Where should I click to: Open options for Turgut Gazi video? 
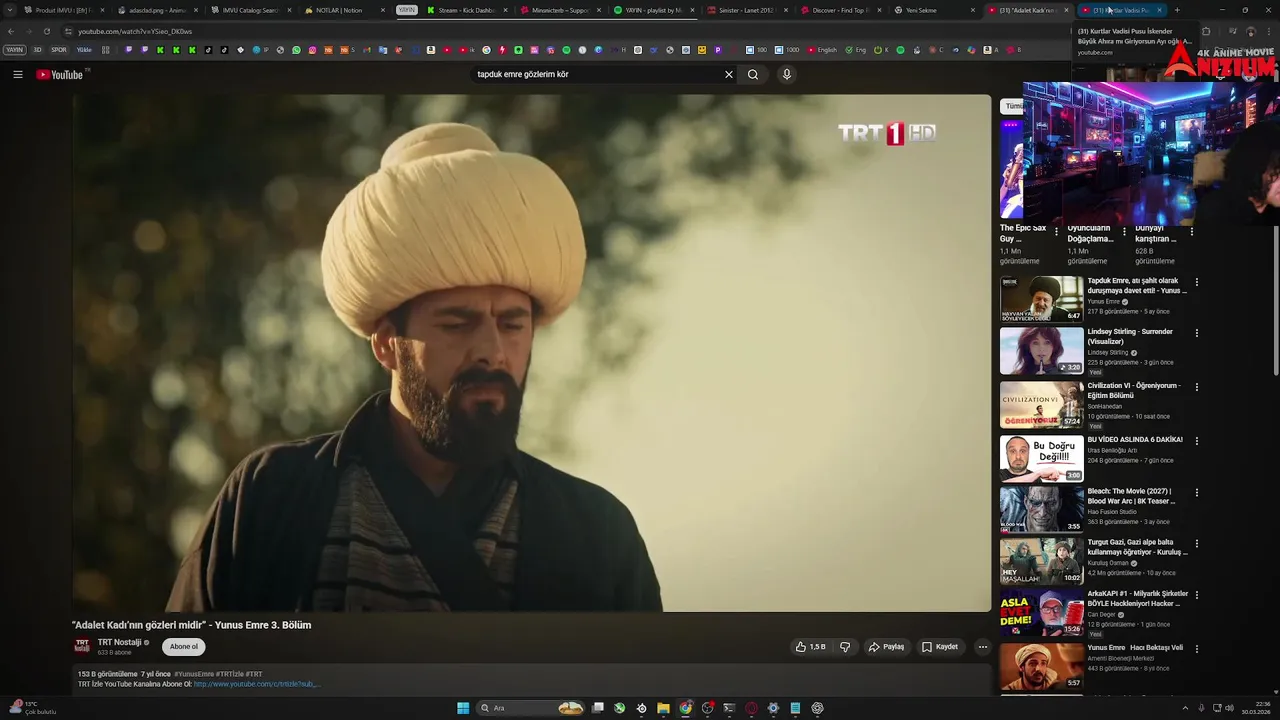pyautogui.click(x=1196, y=544)
